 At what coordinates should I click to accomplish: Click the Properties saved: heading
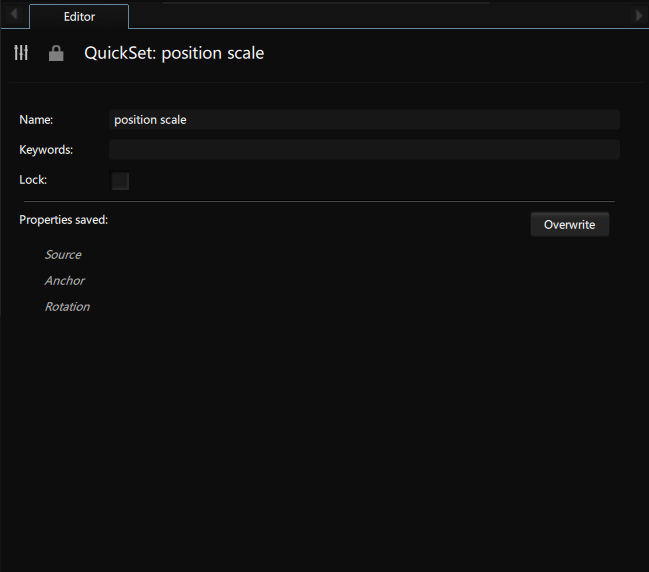point(63,220)
